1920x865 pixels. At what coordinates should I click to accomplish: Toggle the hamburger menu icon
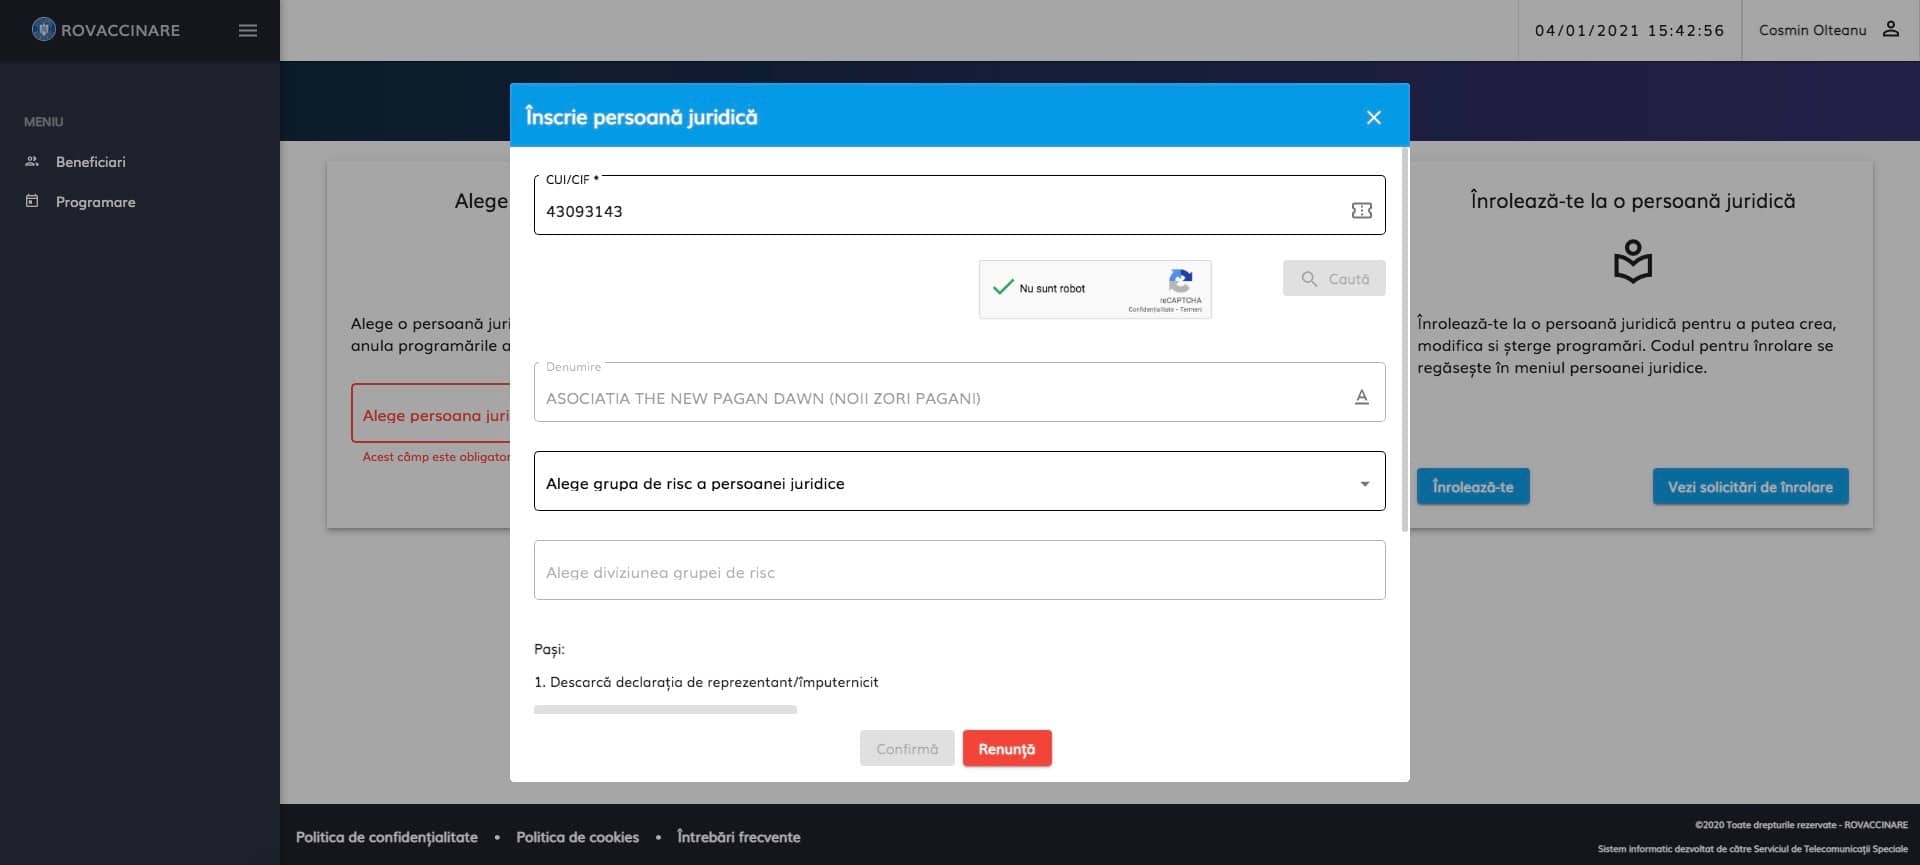point(248,31)
